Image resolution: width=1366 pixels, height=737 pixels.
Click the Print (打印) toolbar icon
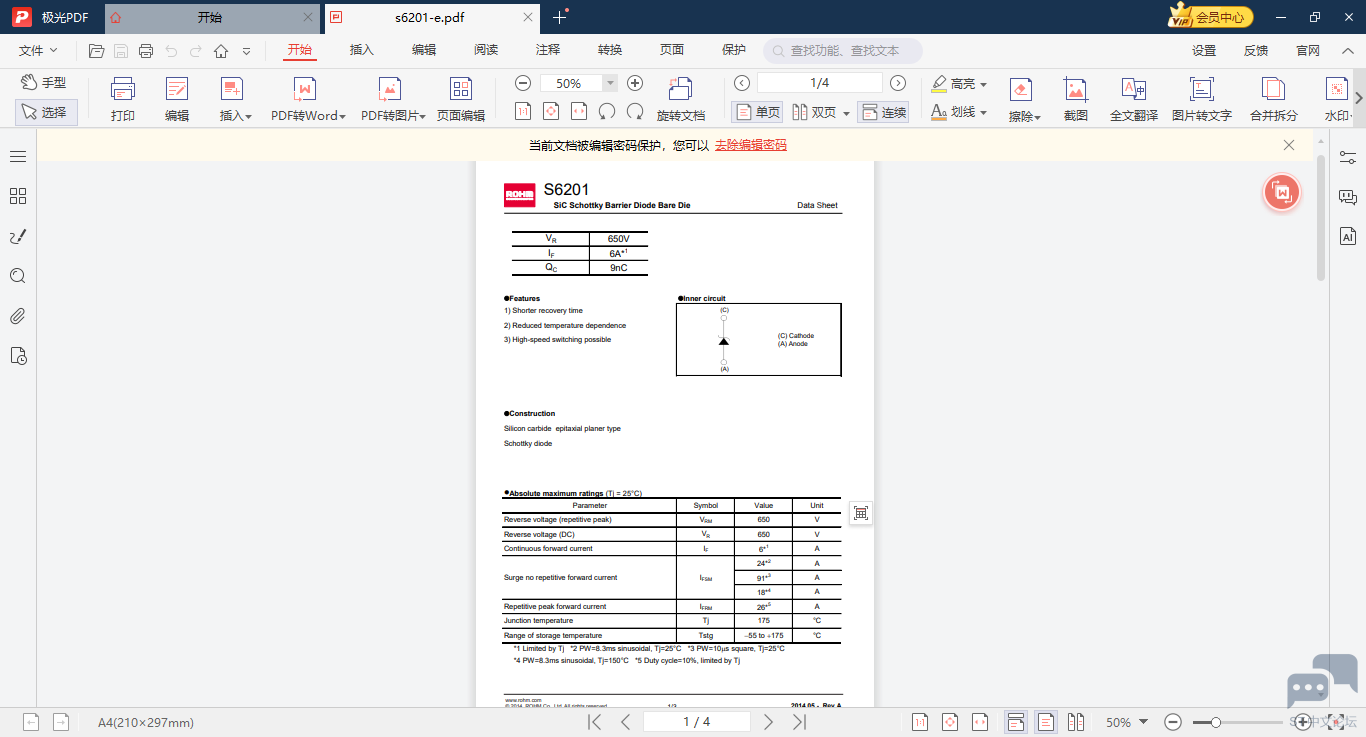pyautogui.click(x=123, y=100)
